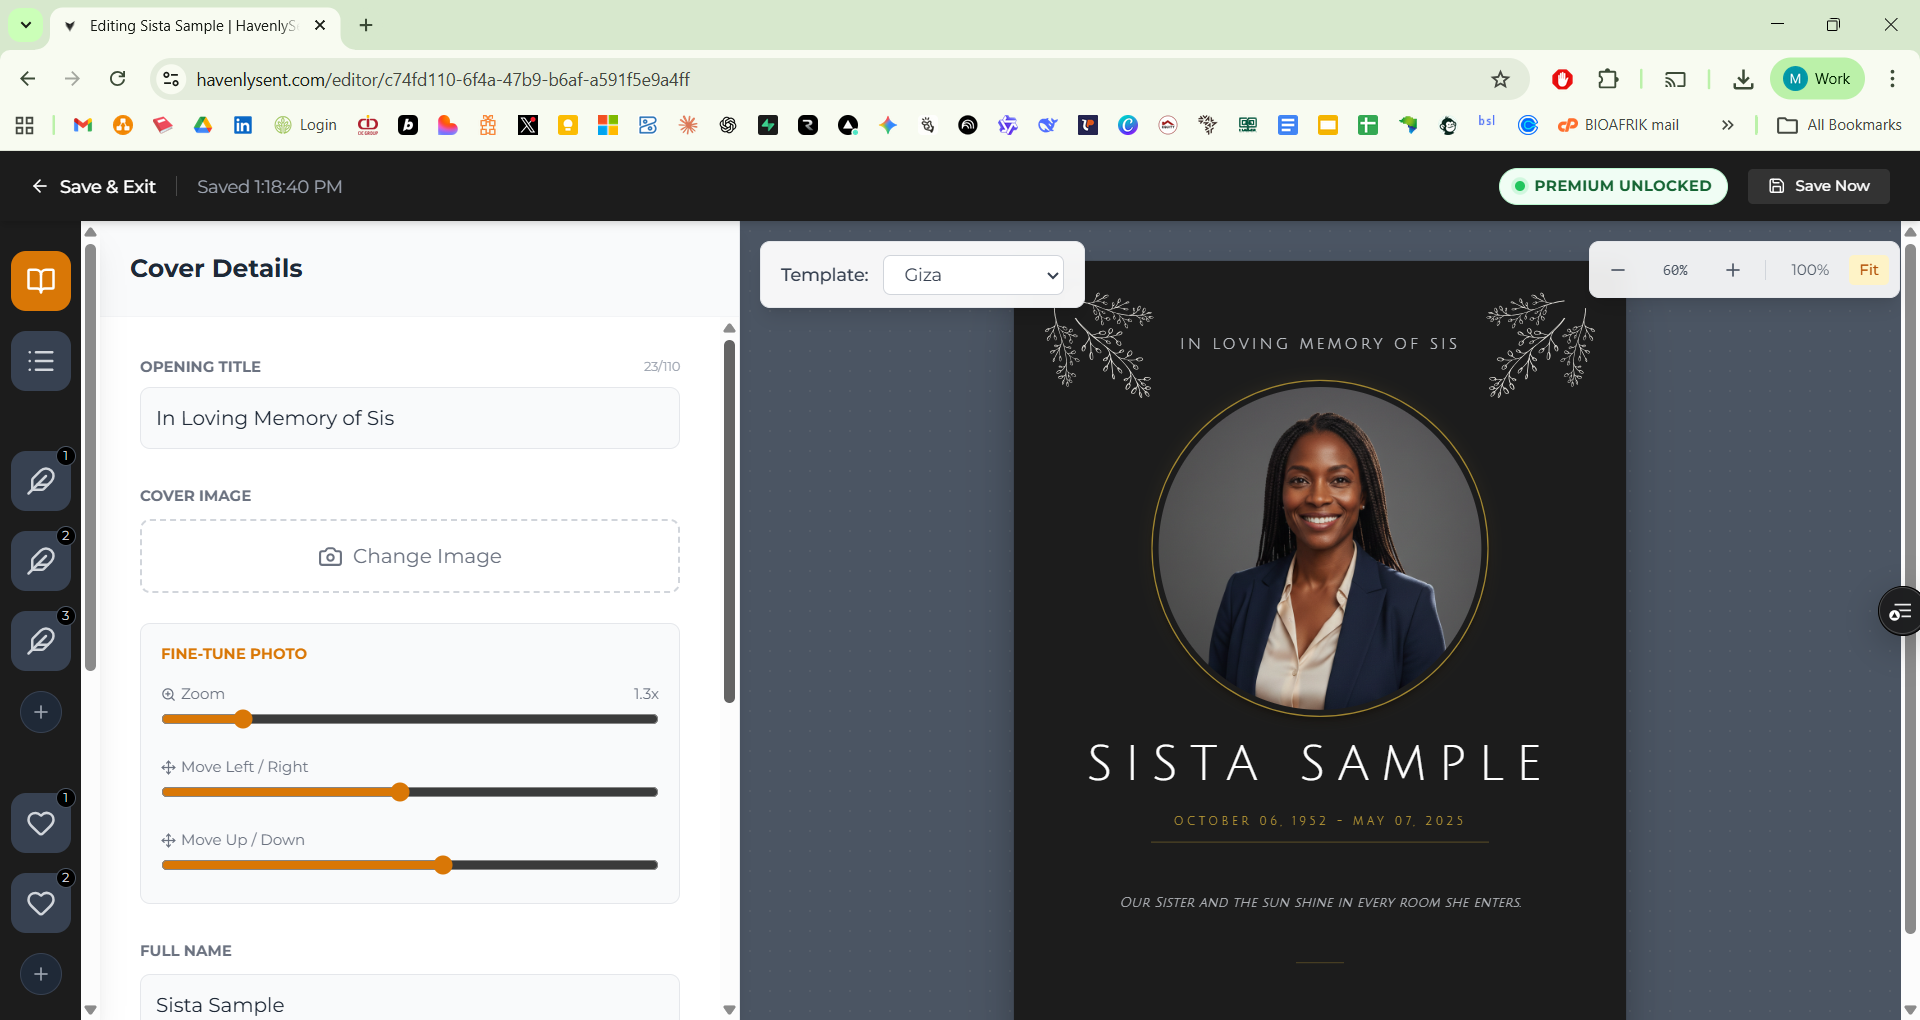Open X (Twitter) bookmark icon
Image resolution: width=1920 pixels, height=1020 pixels.
tap(528, 125)
